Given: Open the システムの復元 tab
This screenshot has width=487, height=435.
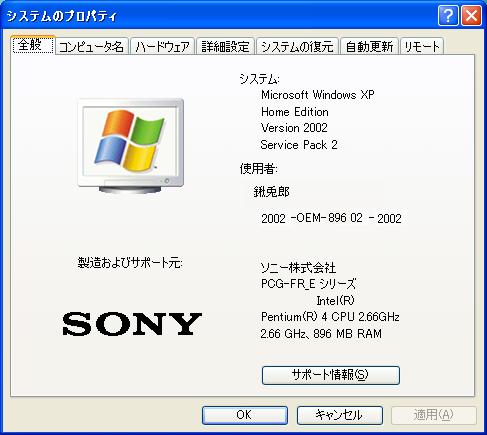Looking at the screenshot, I should (x=297, y=46).
